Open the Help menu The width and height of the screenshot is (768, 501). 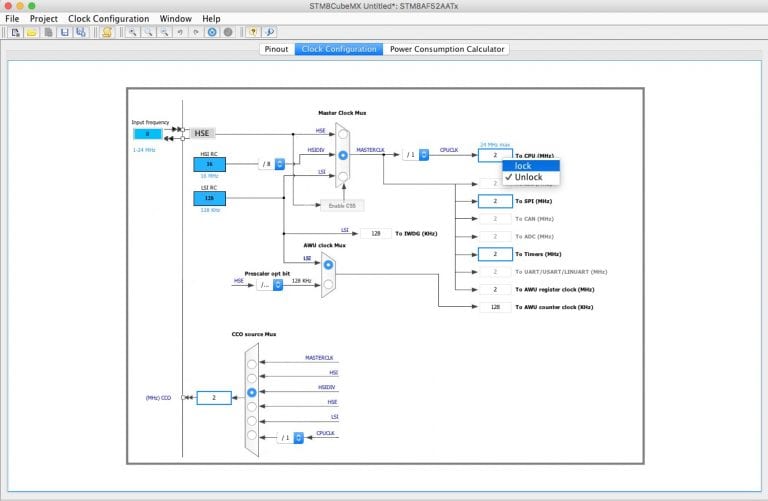211,19
